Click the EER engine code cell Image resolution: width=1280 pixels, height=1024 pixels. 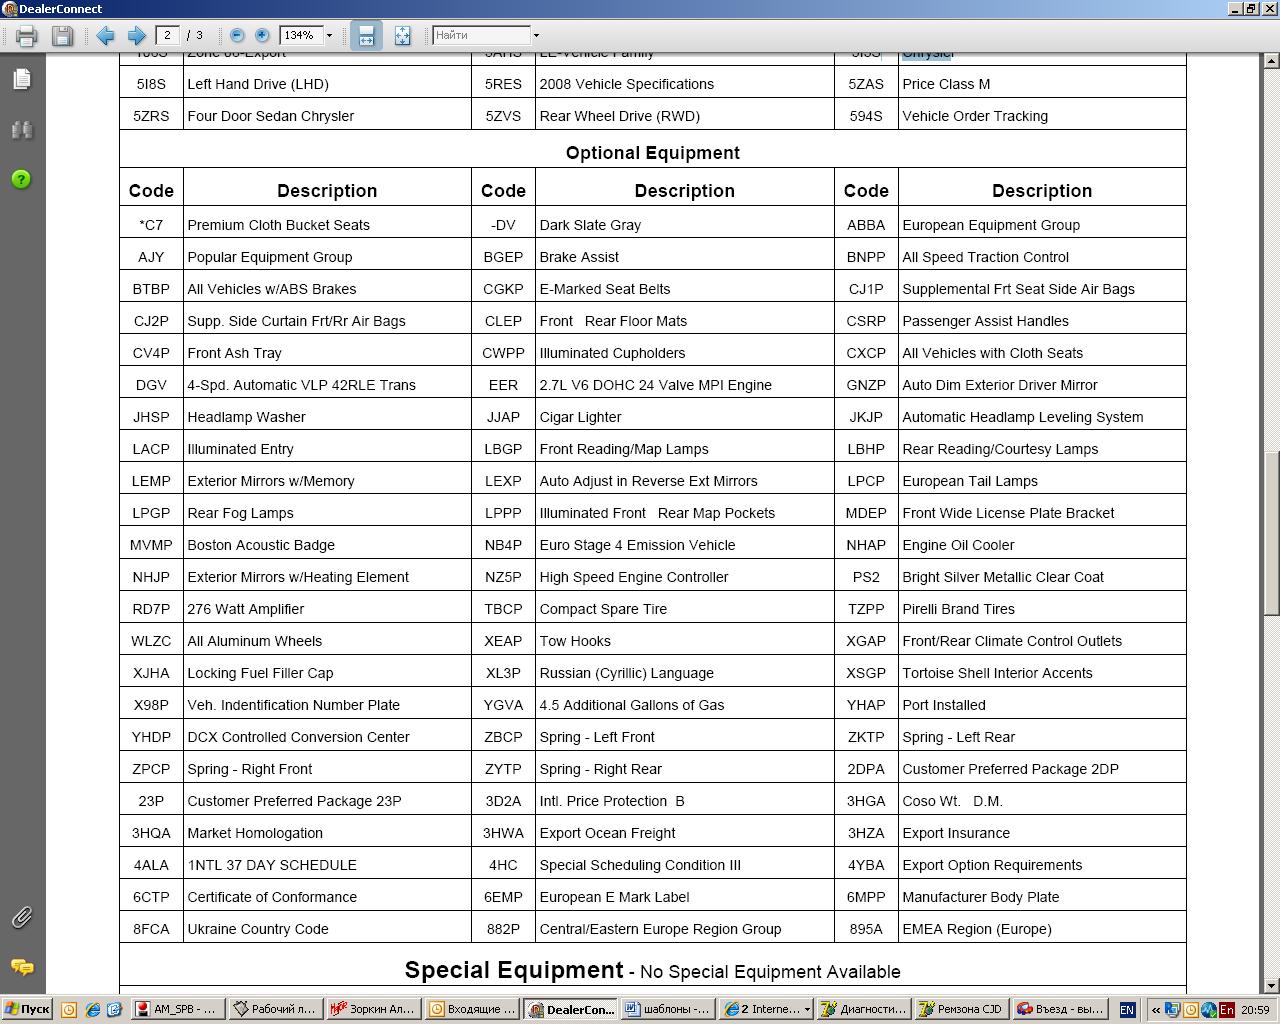click(503, 385)
